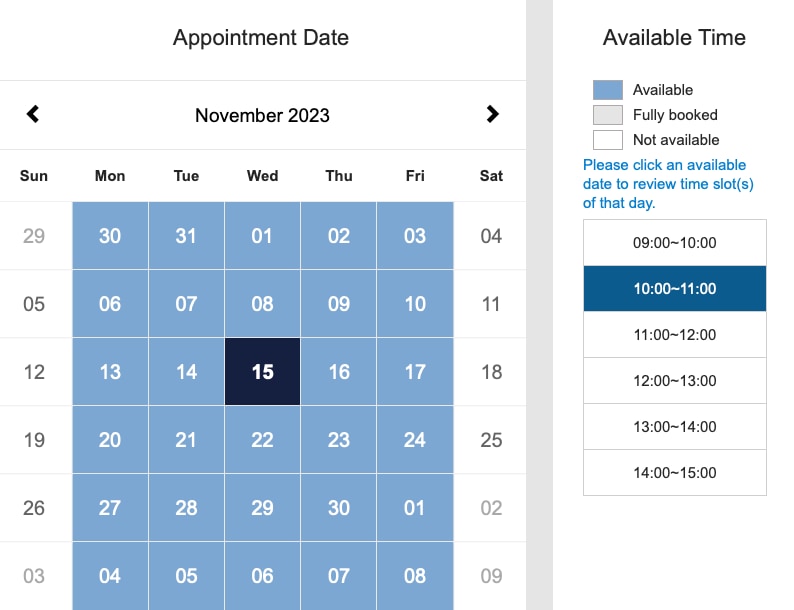Select the 09:00~10:00 time slot

[x=674, y=242]
